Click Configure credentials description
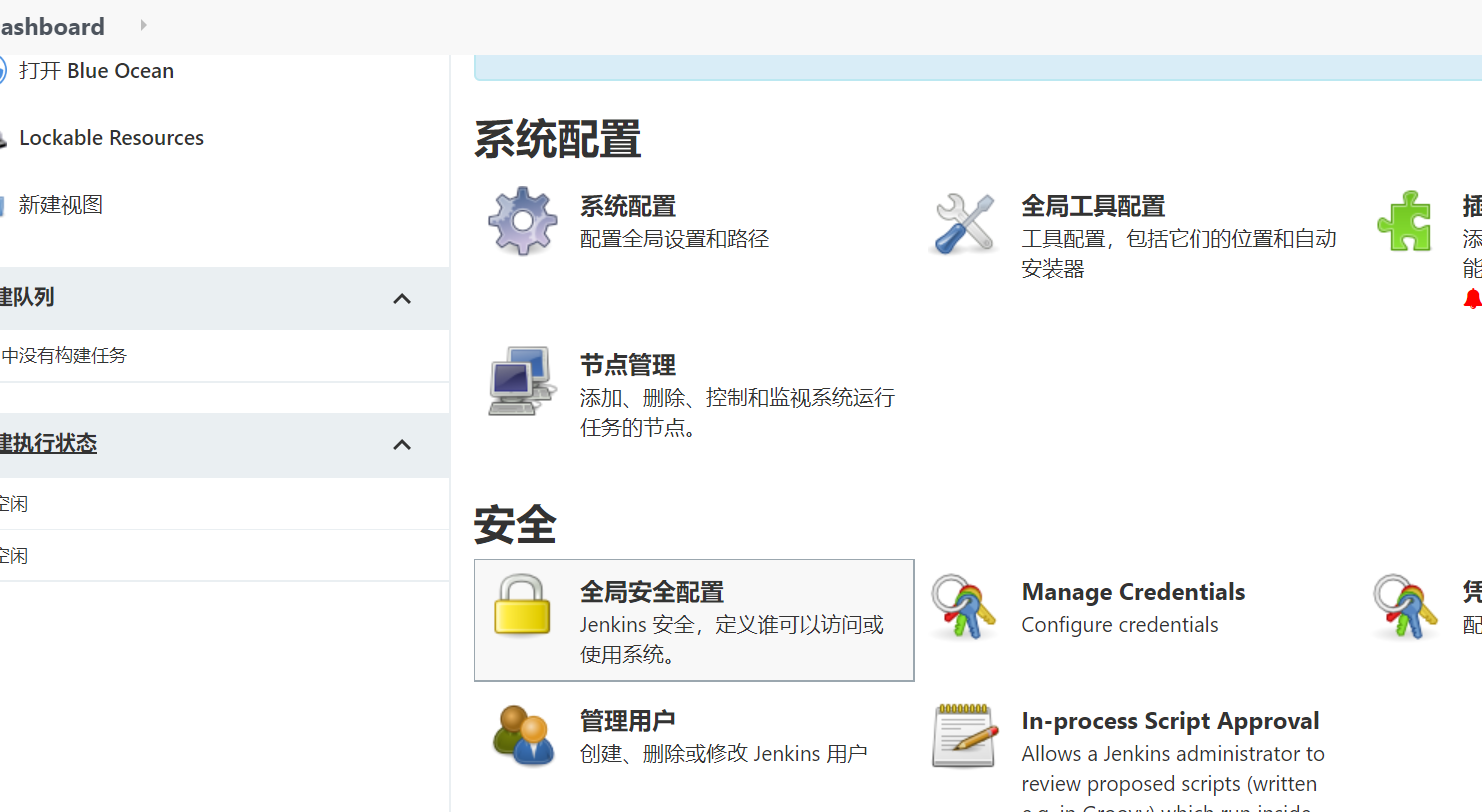Viewport: 1482px width, 812px height. [1120, 625]
